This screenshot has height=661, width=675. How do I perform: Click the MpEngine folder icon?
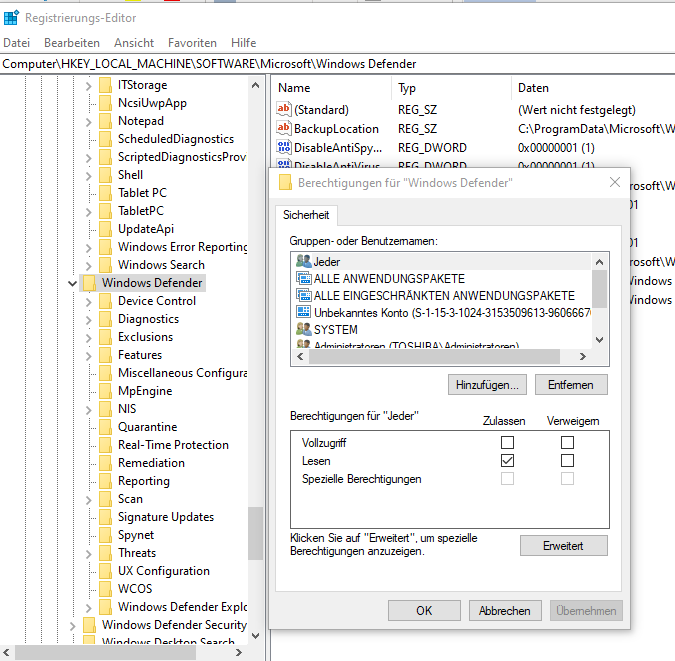coord(105,391)
